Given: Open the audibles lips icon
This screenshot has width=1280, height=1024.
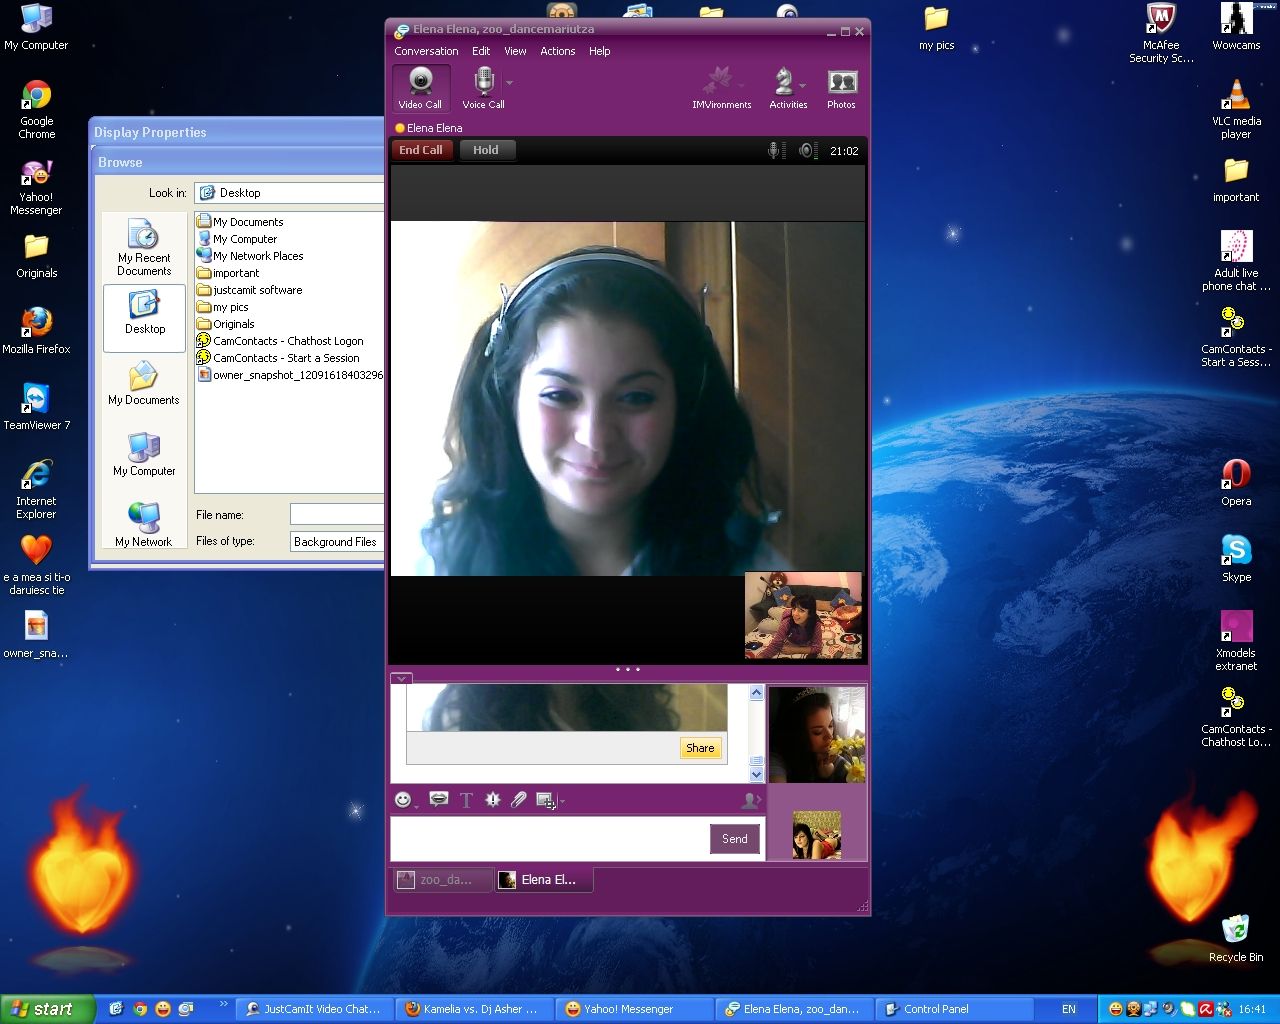Looking at the screenshot, I should click(438, 799).
